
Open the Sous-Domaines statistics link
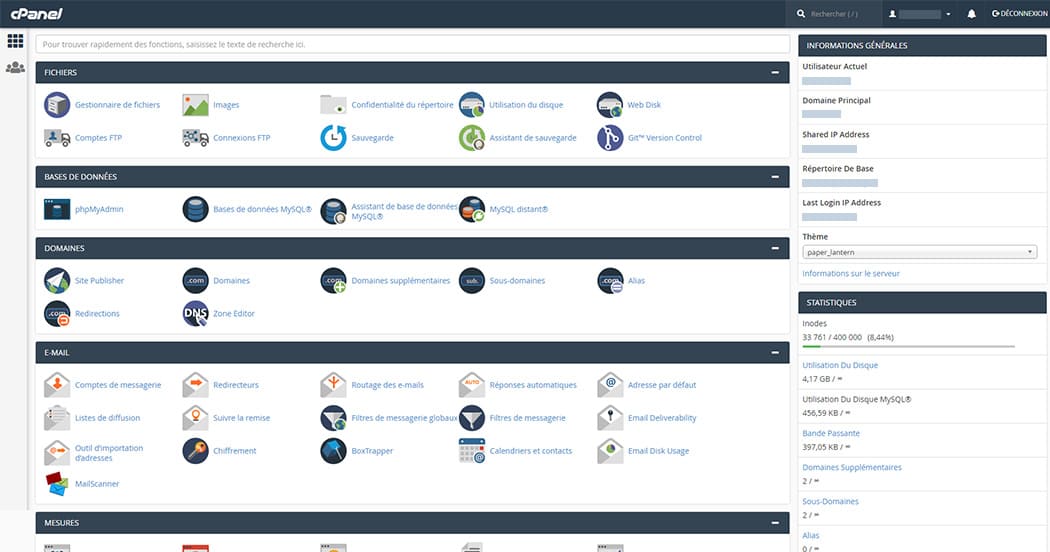[x=830, y=502]
